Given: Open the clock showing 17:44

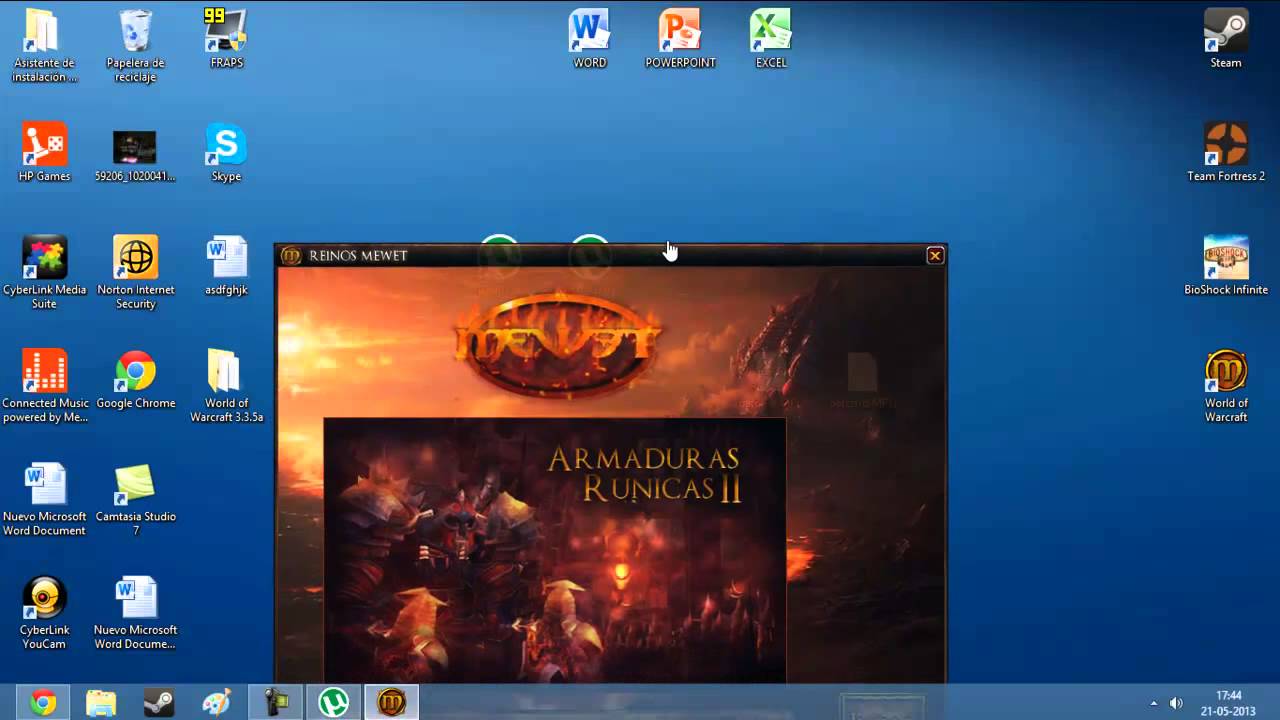Looking at the screenshot, I should 1229,703.
